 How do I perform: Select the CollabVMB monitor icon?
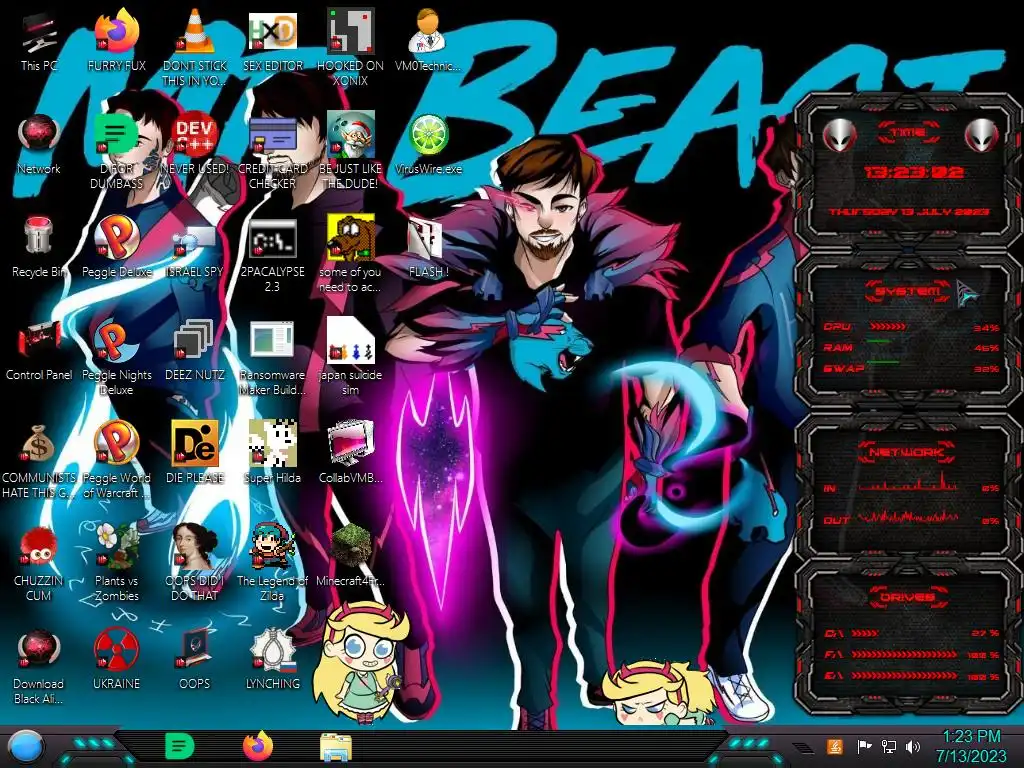(350, 454)
